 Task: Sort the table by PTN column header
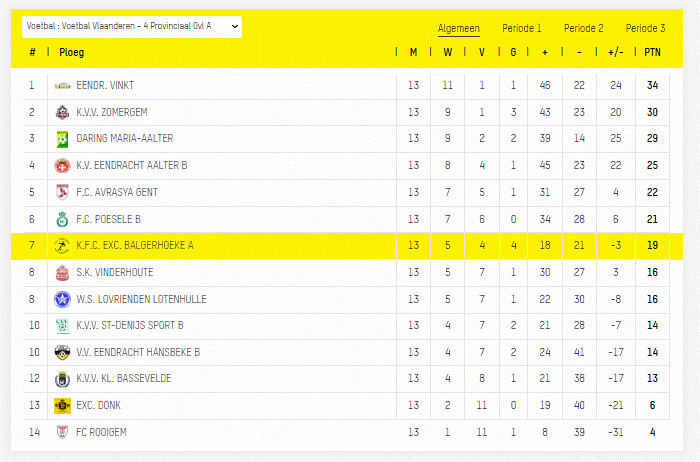(652, 52)
